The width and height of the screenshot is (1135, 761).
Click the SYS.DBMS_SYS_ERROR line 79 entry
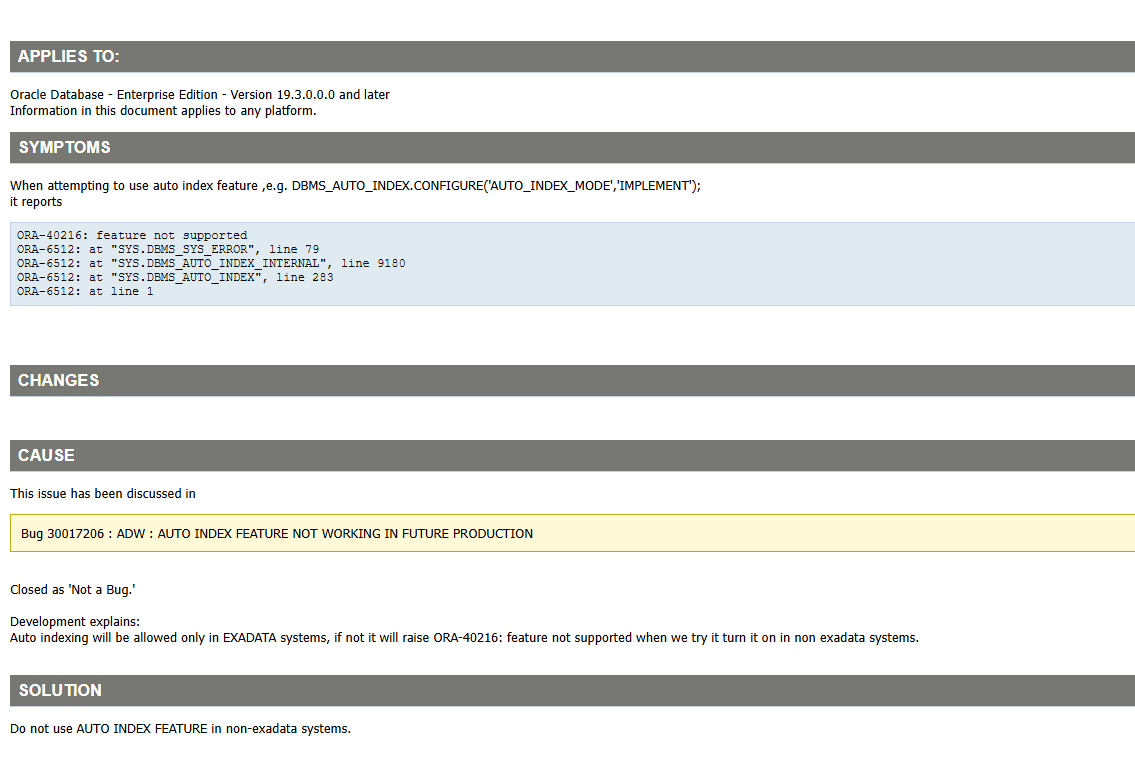[x=168, y=249]
